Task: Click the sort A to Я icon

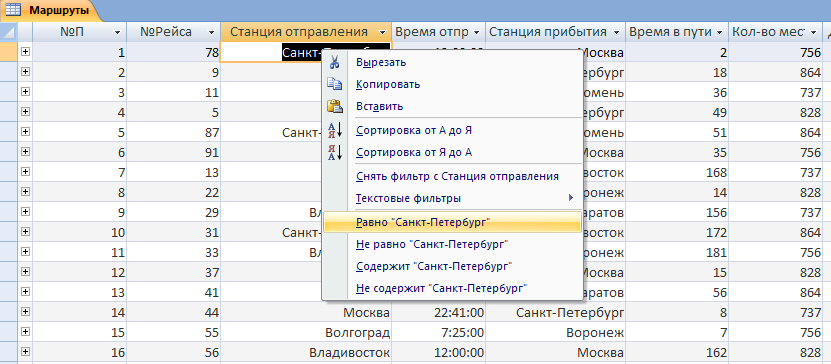Action: point(334,130)
